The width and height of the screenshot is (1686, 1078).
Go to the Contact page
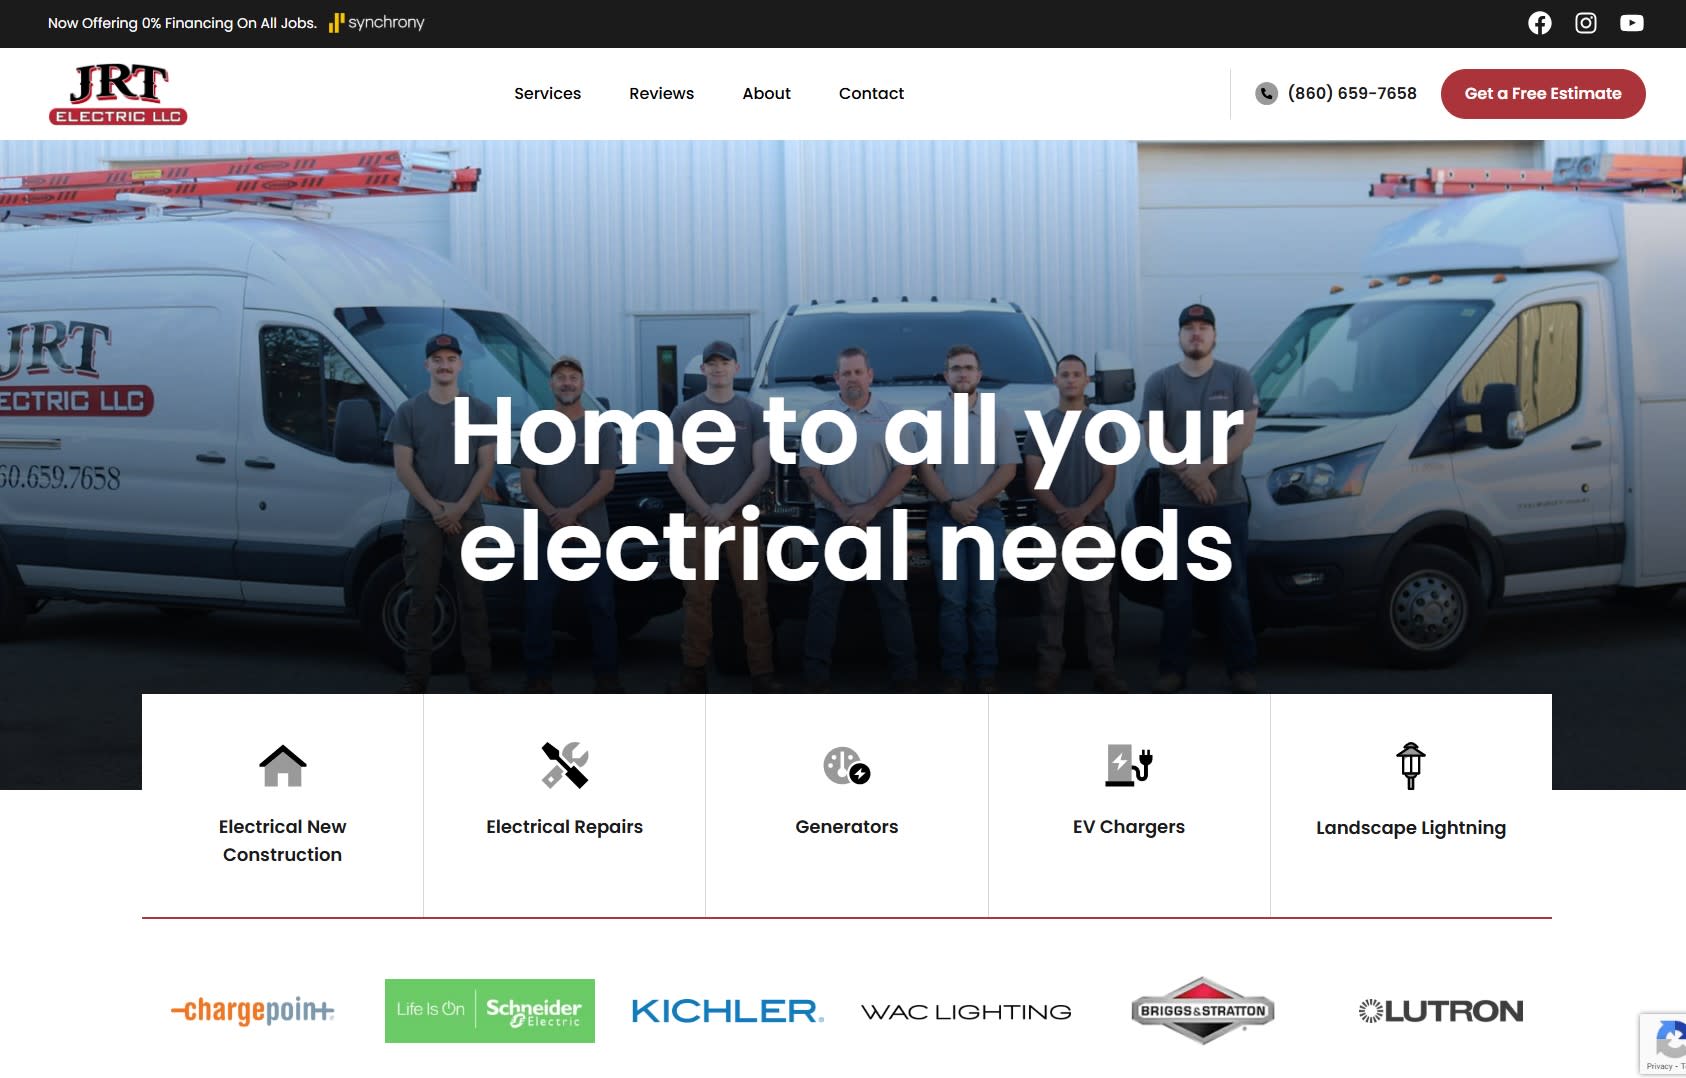tap(871, 93)
